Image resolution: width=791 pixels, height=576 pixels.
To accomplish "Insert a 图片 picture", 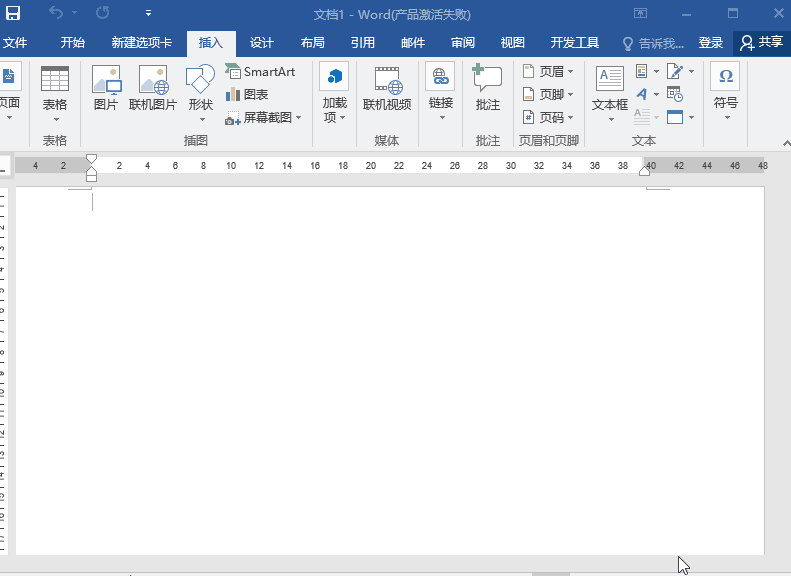I will [x=106, y=88].
